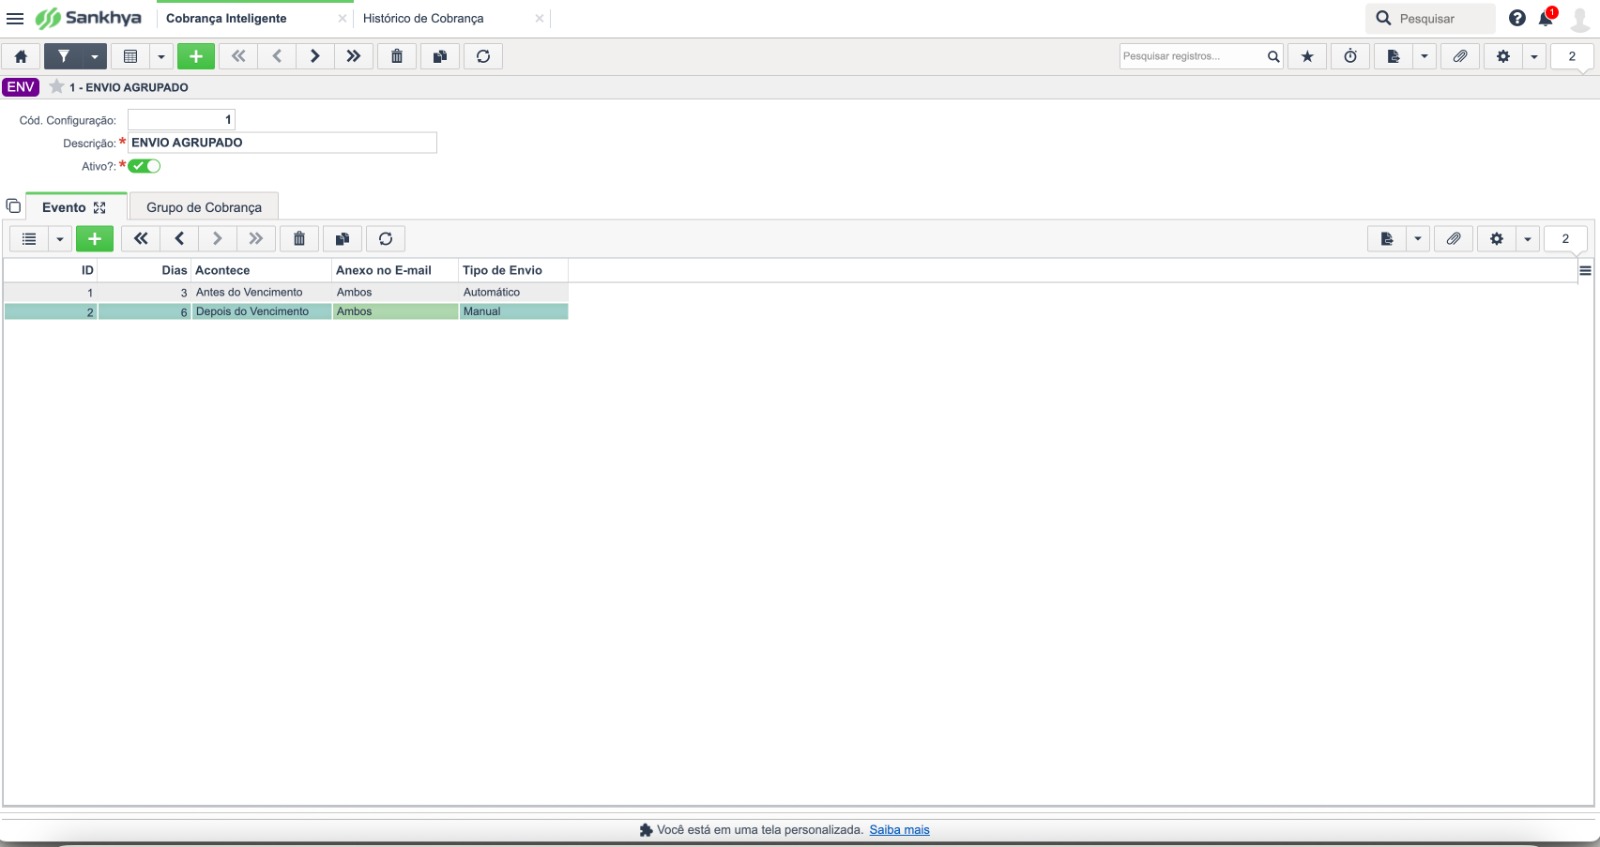Refresh the Evento grid
This screenshot has width=1600, height=847.
coord(385,239)
